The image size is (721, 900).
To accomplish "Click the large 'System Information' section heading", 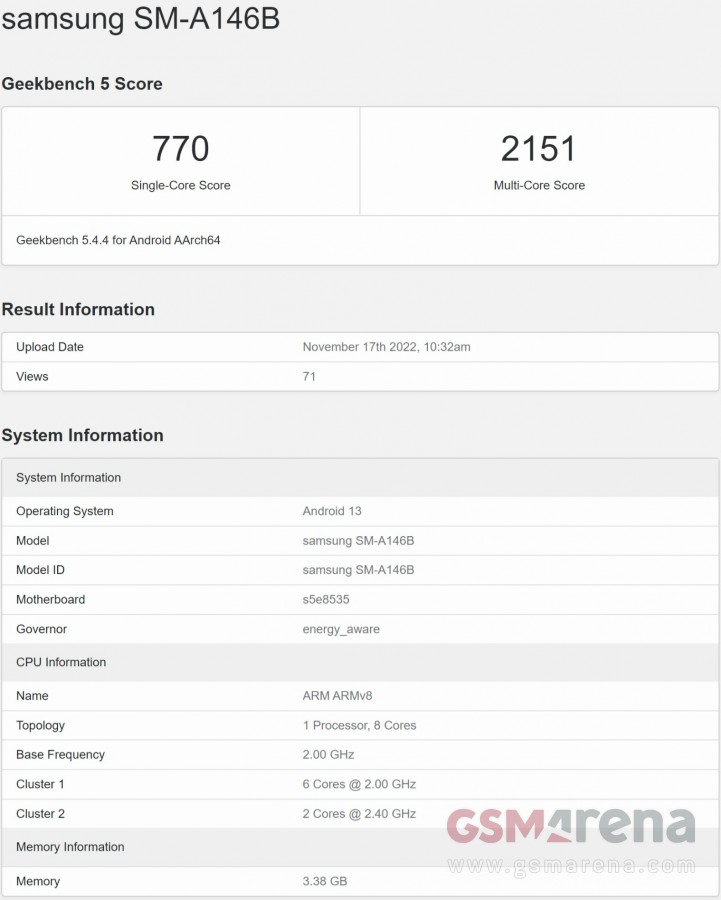I will tap(83, 435).
